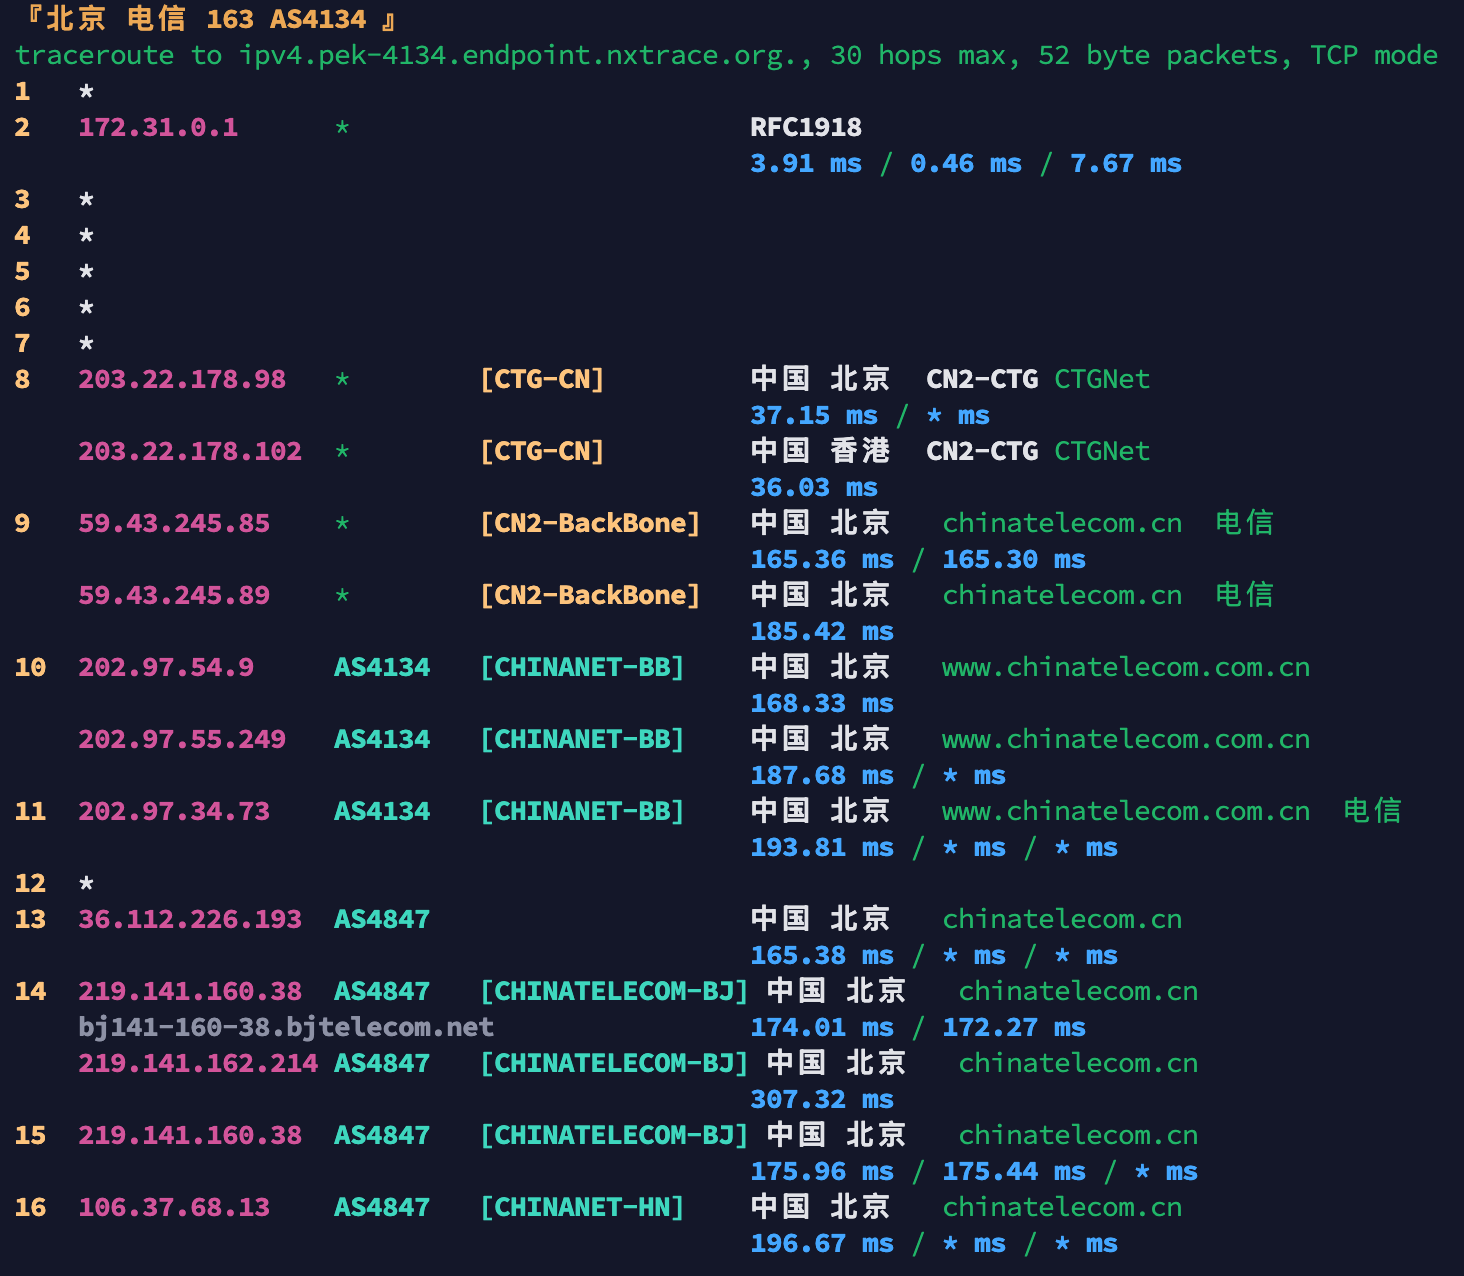Click IP address 106.37.68.13
1464x1276 pixels.
pos(174,1207)
